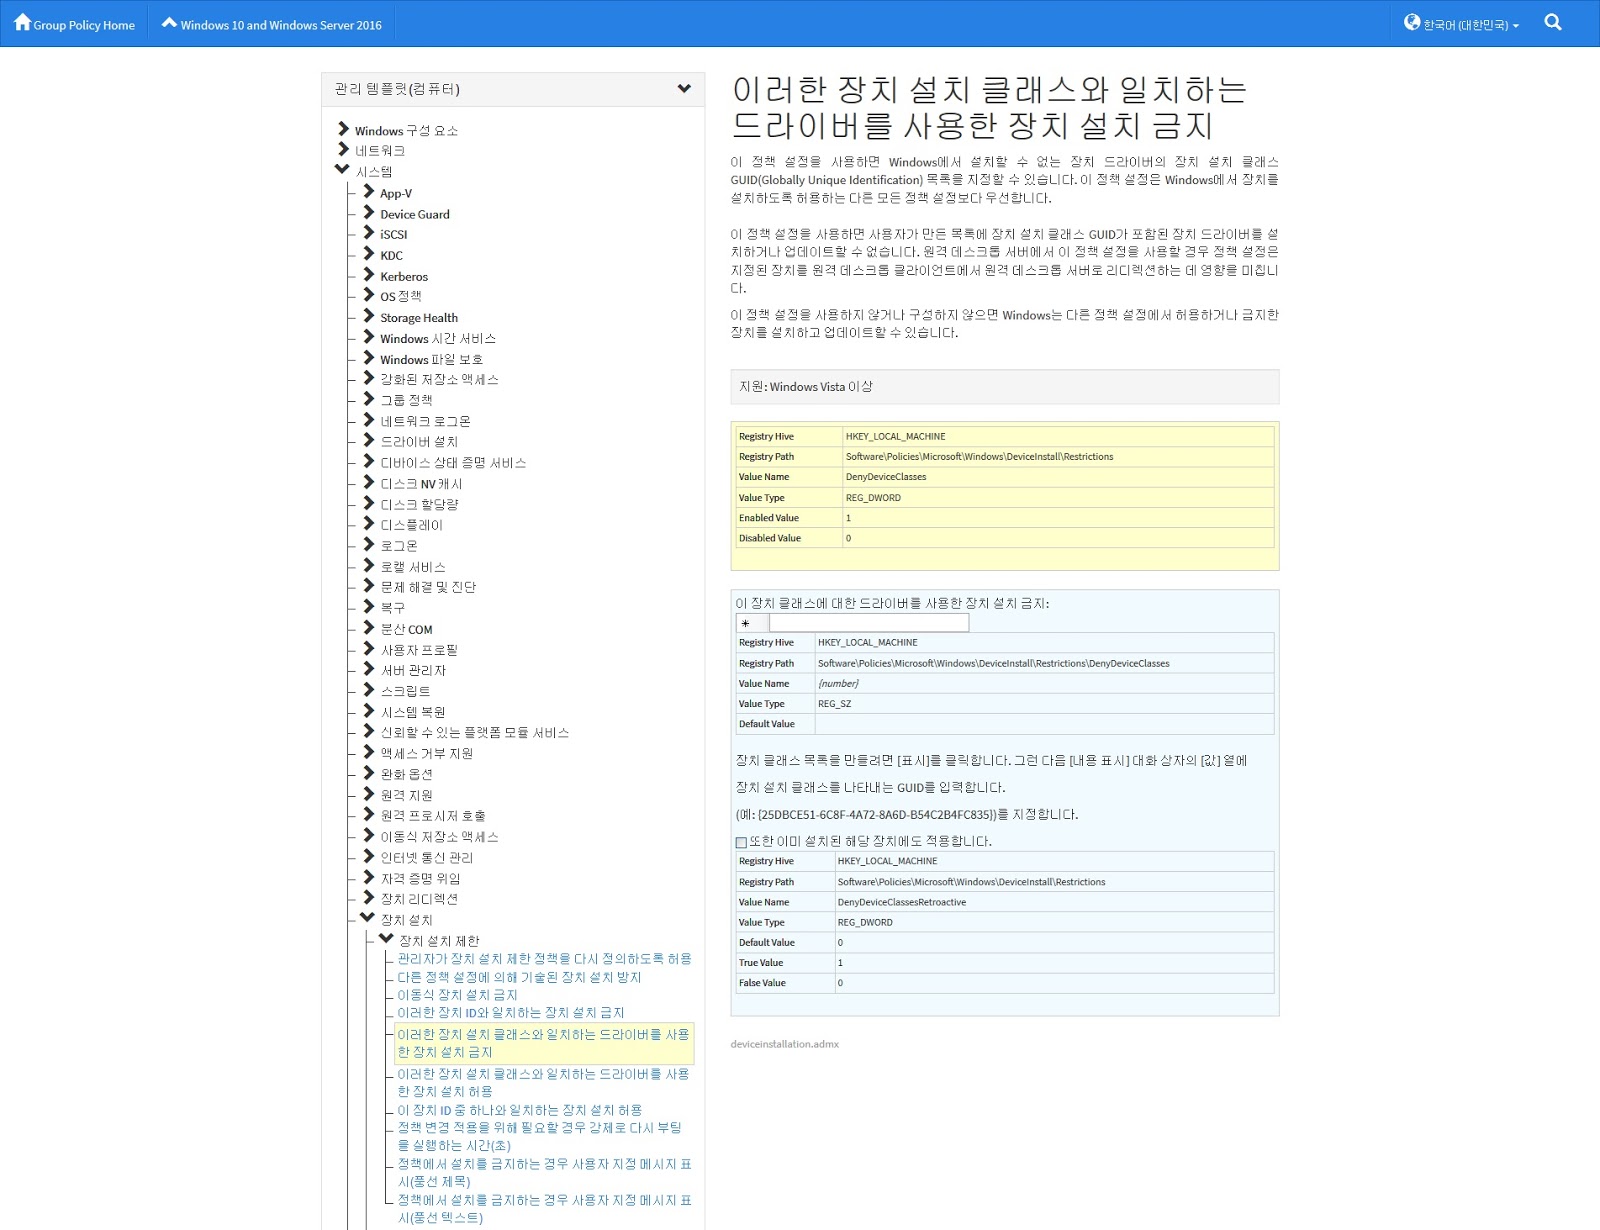Expand the Device Guard arrow
The height and width of the screenshot is (1230, 1600).
click(x=369, y=212)
